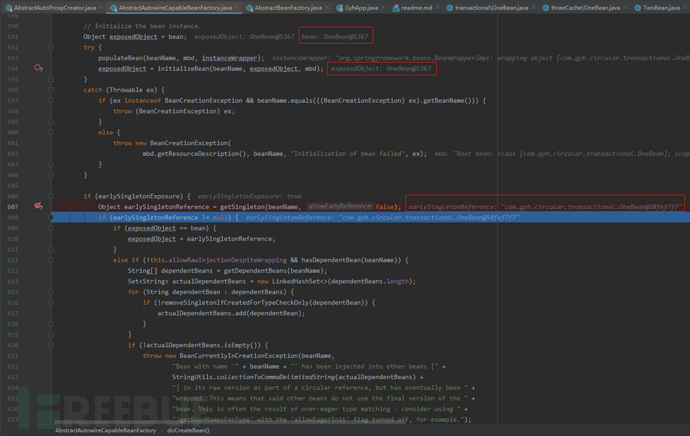Image resolution: width=690 pixels, height=436 pixels.
Task: Click the breakpoint icon on line 607
Action: coord(39,206)
